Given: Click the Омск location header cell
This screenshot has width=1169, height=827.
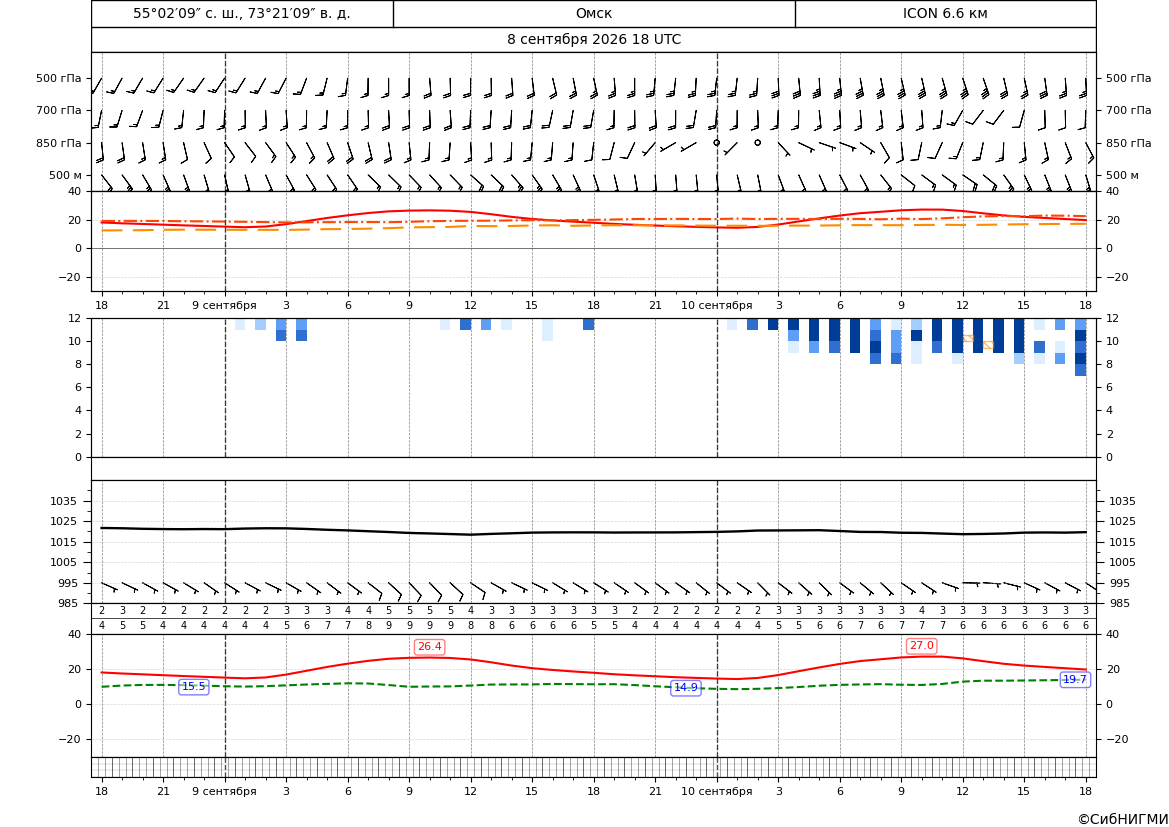Looking at the screenshot, I should coord(594,13).
